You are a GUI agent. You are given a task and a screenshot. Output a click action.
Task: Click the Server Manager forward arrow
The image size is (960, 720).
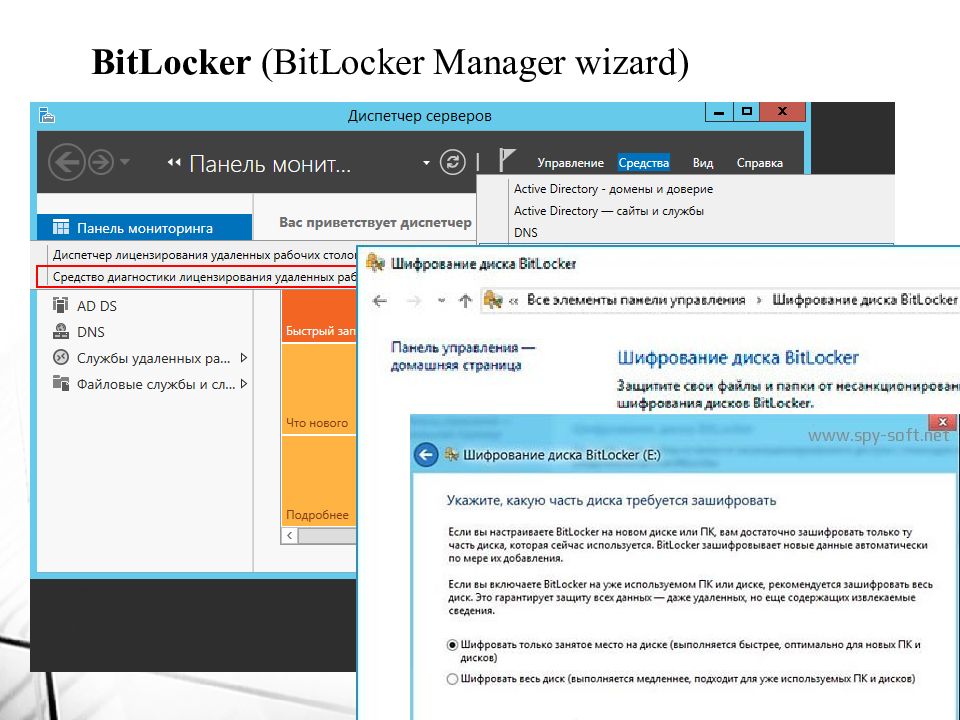pos(100,161)
